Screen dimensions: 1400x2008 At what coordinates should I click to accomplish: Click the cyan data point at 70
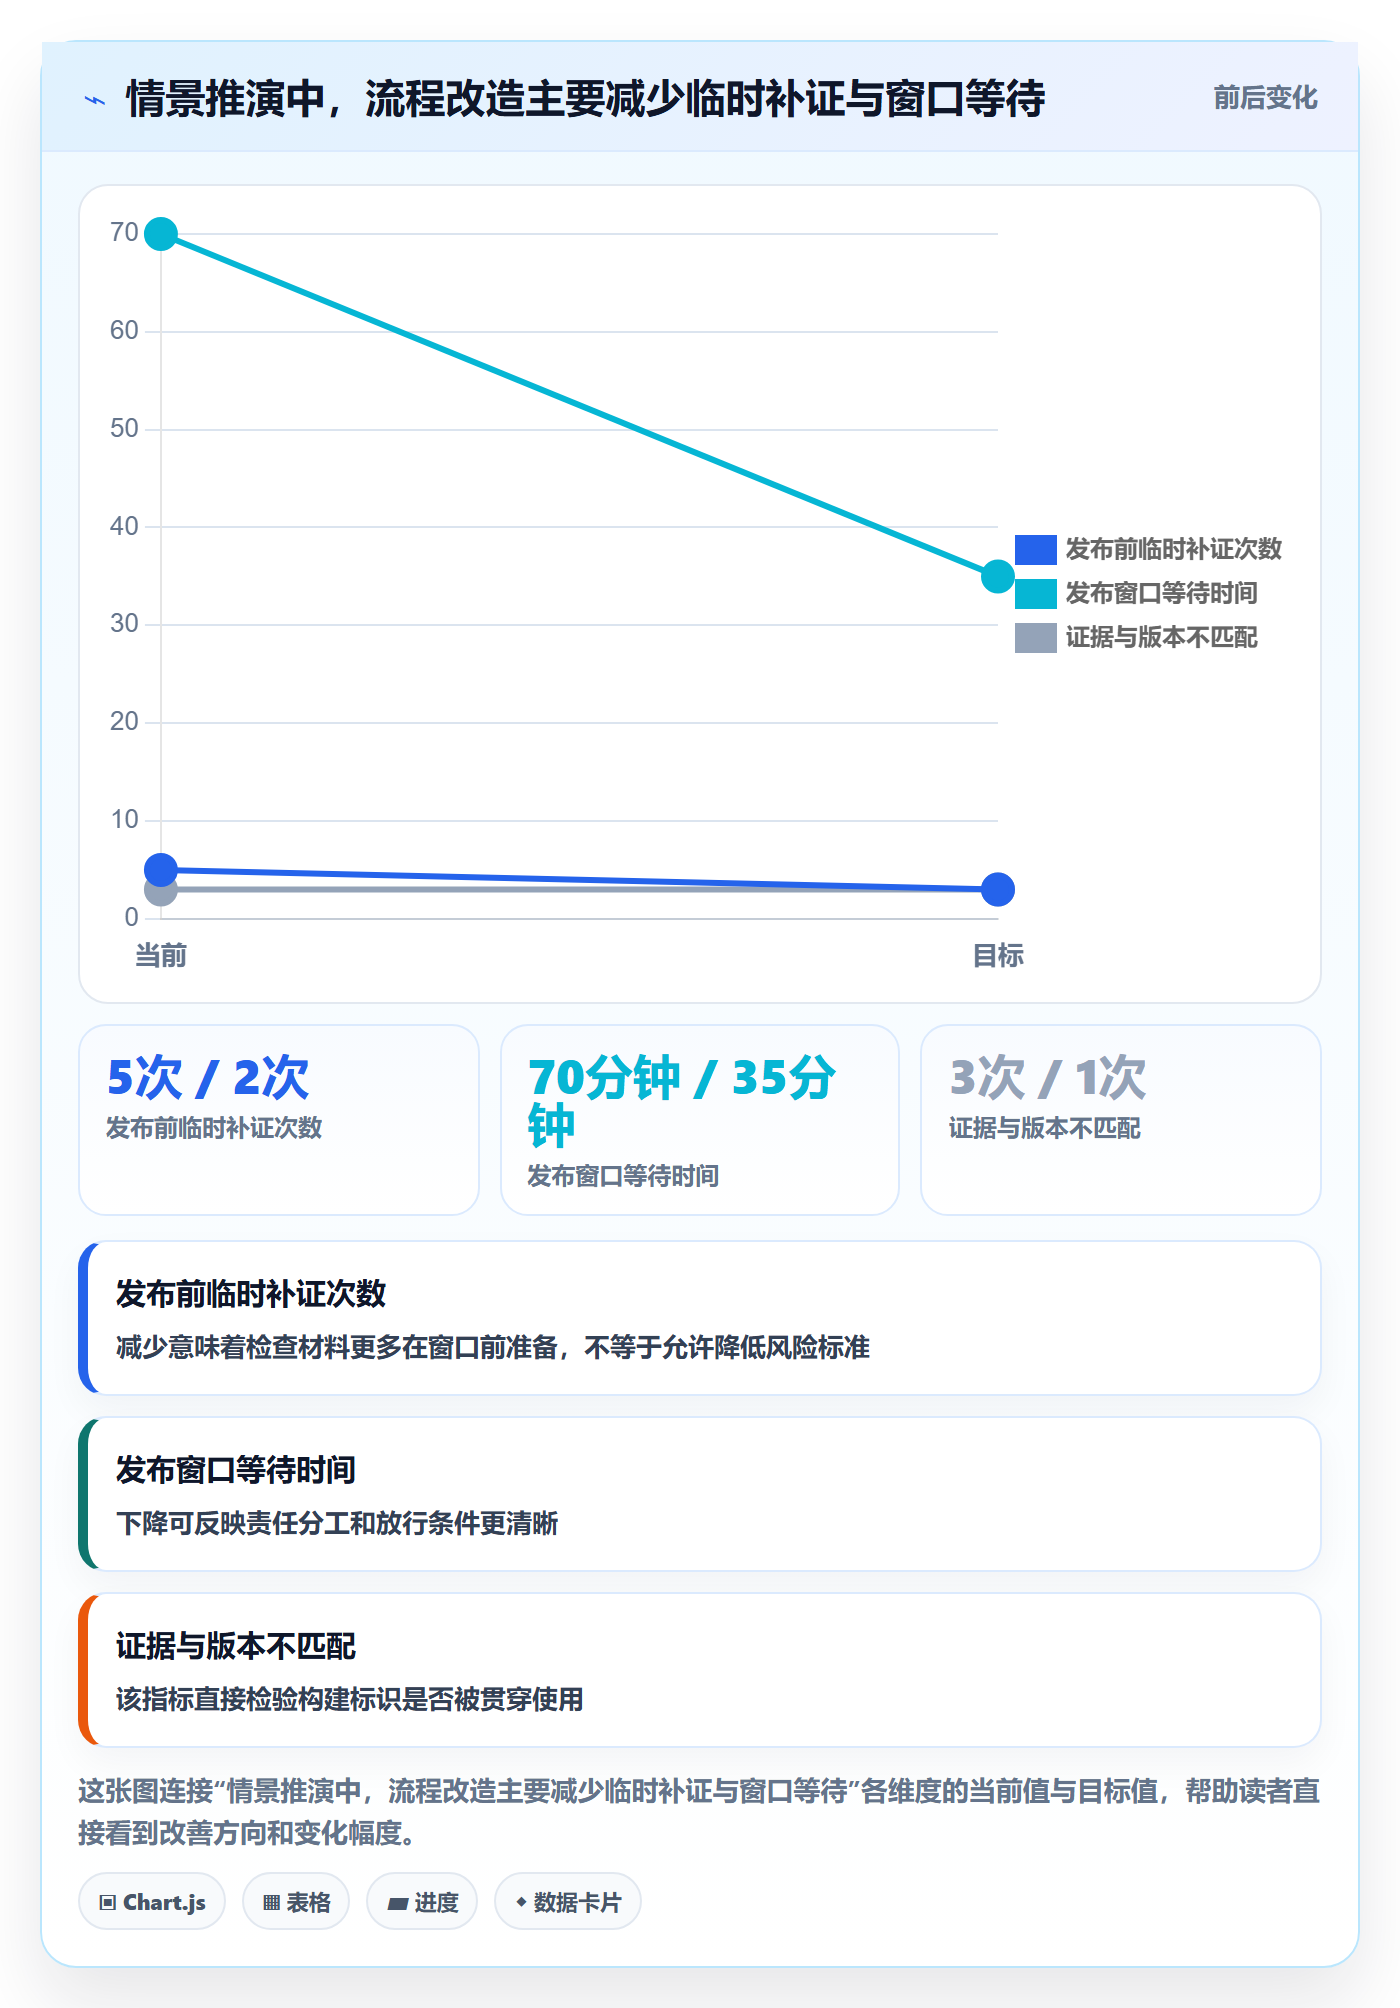[161, 234]
